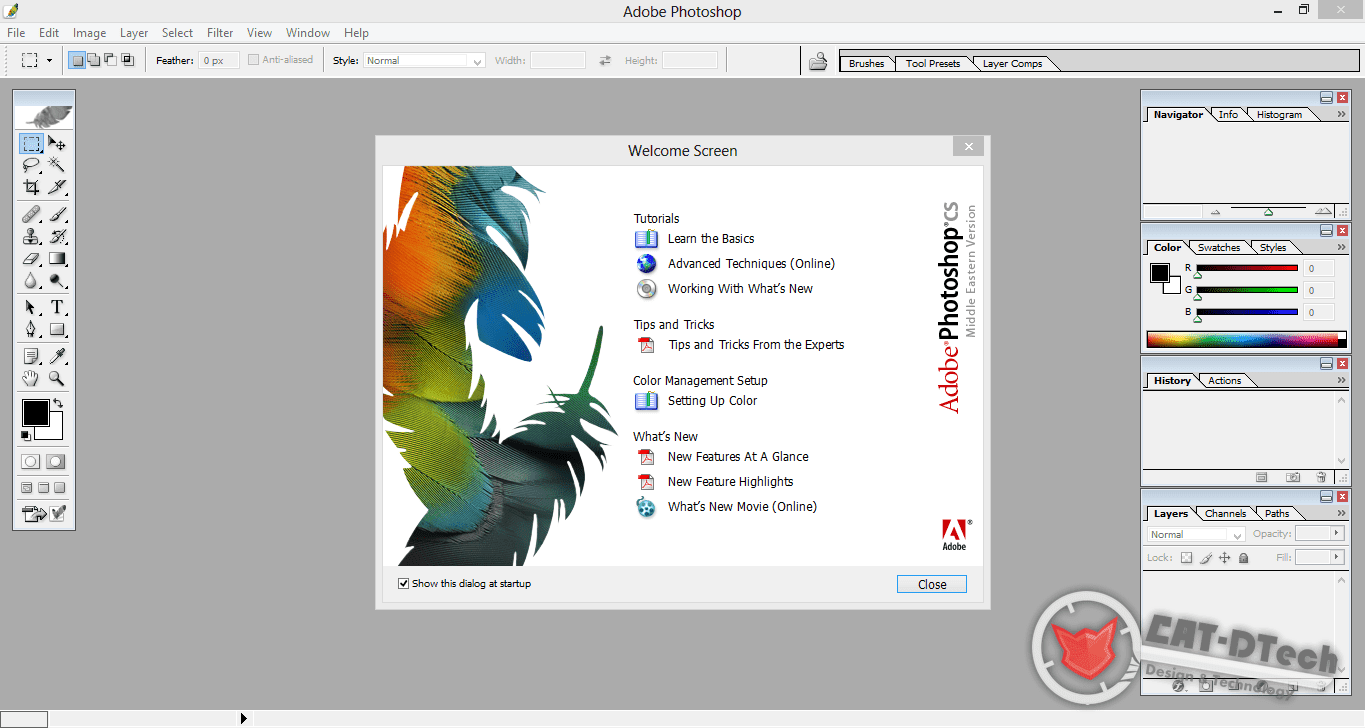The image size is (1365, 728).
Task: Open New Feature Highlights link
Action: pos(730,482)
